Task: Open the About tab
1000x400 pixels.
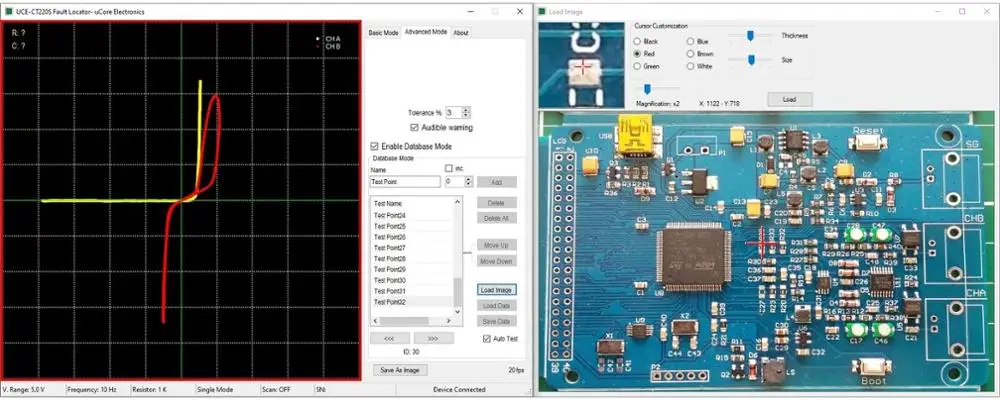Action: [460, 33]
